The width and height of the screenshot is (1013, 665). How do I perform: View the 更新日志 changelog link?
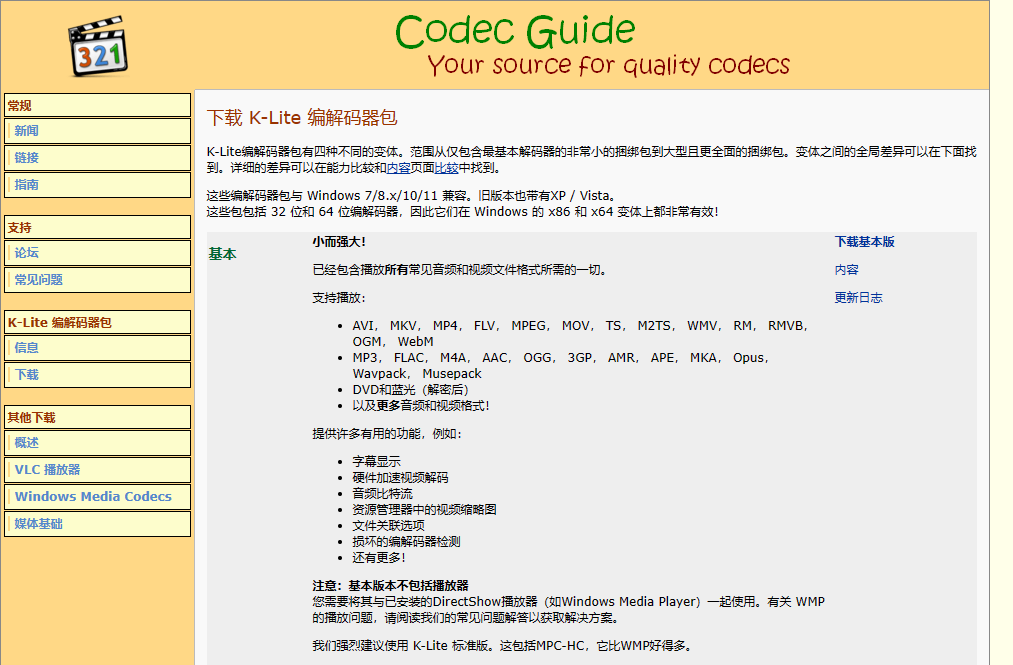pyautogui.click(x=858, y=298)
